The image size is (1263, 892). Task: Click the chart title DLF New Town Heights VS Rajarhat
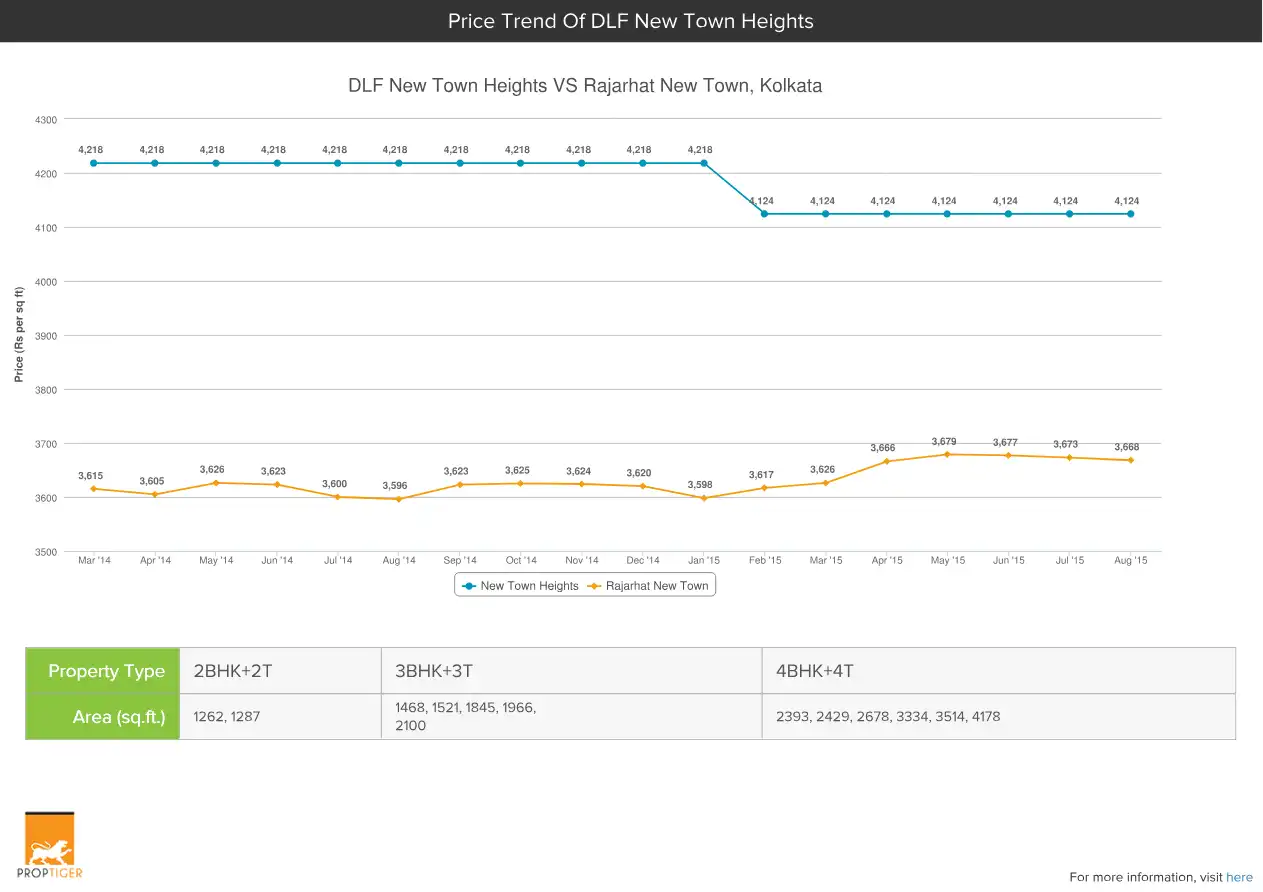585,86
